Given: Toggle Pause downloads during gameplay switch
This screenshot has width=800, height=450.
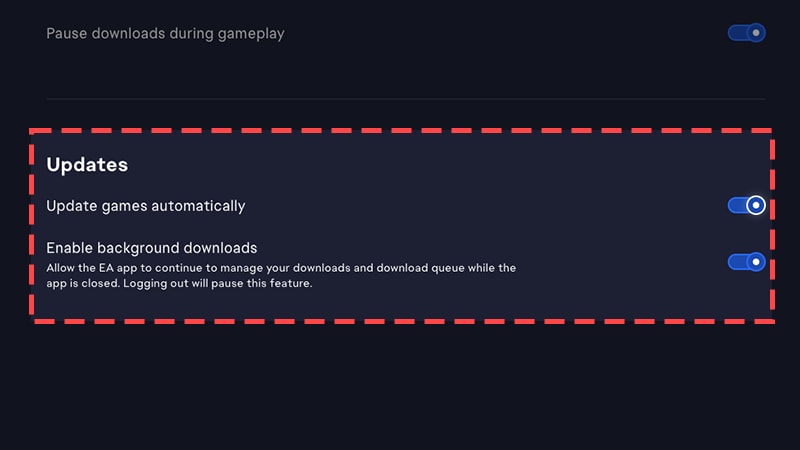Looking at the screenshot, I should (x=746, y=33).
